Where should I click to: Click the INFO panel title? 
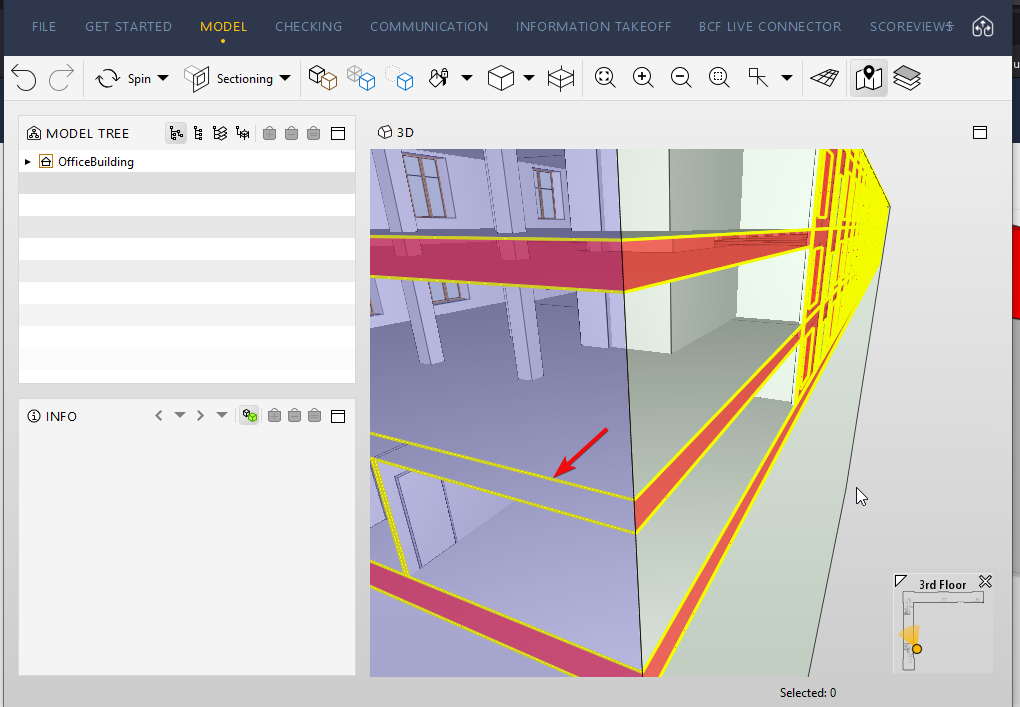click(x=61, y=416)
